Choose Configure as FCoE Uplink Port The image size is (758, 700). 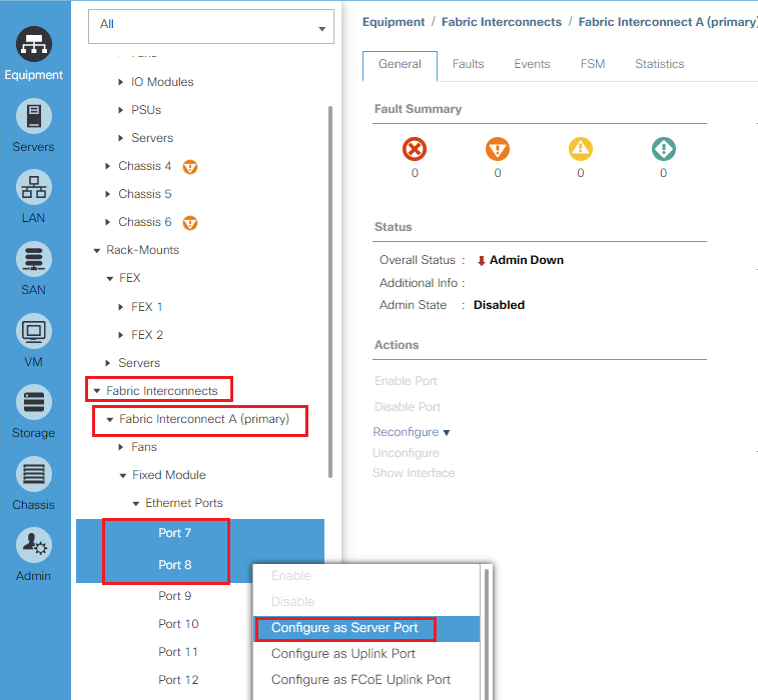pos(366,680)
